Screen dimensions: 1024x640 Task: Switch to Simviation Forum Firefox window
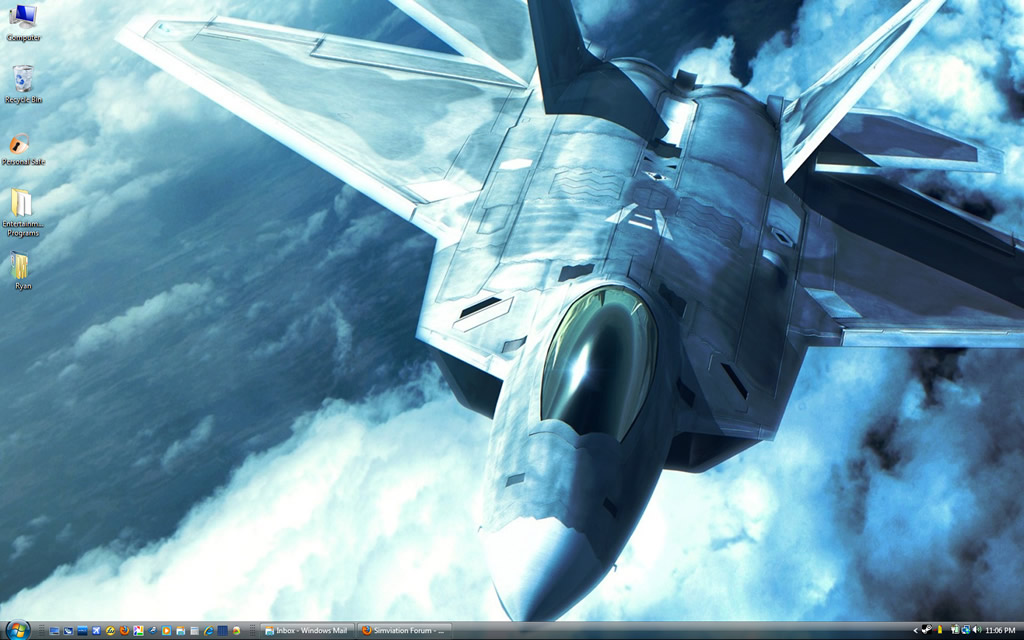point(404,630)
